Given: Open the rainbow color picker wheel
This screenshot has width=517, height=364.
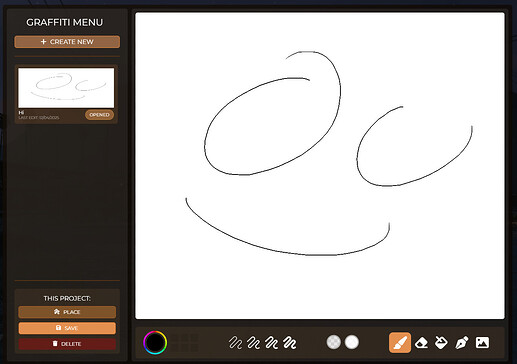Looking at the screenshot, I should click(x=155, y=342).
